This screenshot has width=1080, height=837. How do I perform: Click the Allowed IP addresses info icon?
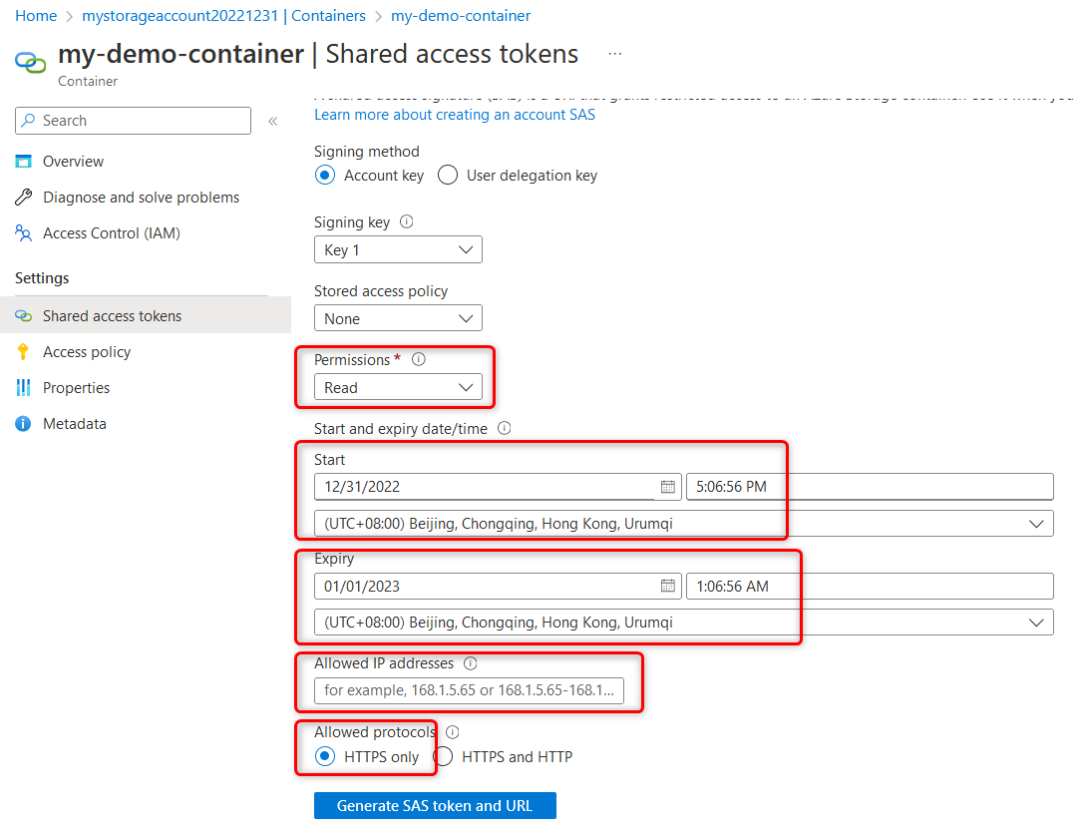pyautogui.click(x=471, y=663)
